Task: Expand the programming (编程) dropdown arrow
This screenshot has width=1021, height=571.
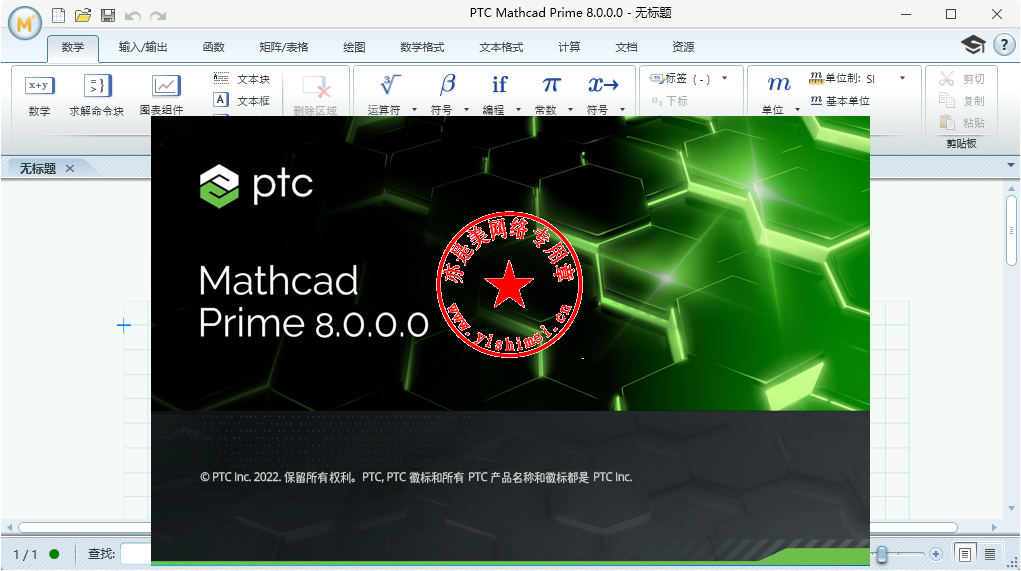Action: (x=518, y=109)
